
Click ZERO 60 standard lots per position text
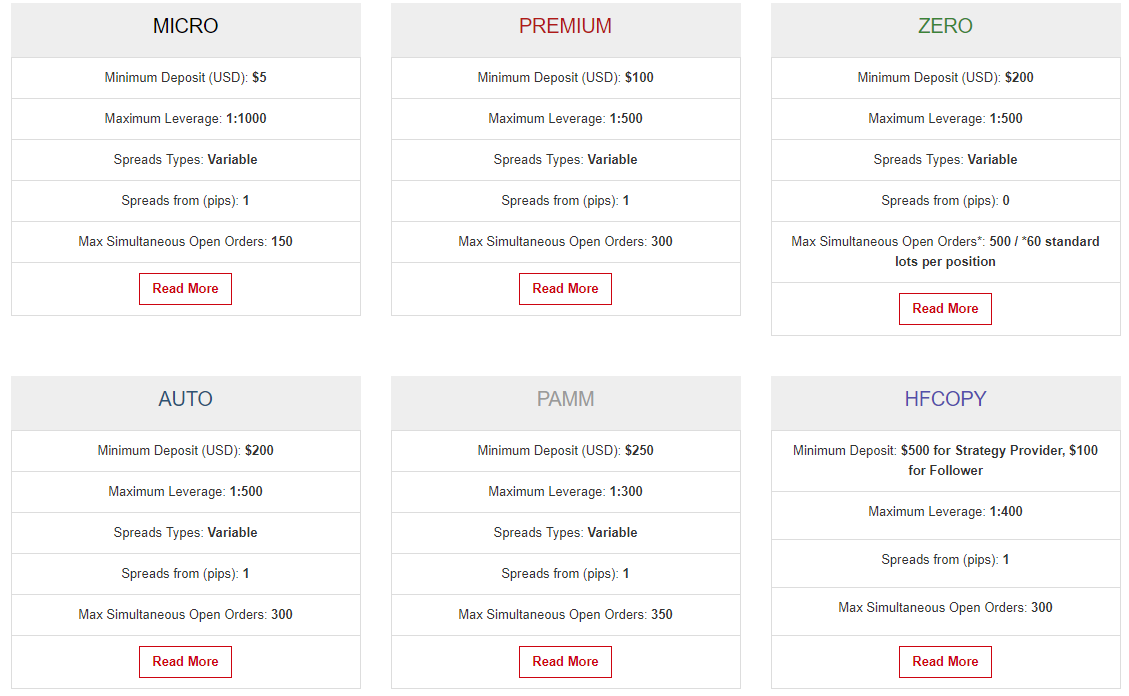click(x=997, y=251)
